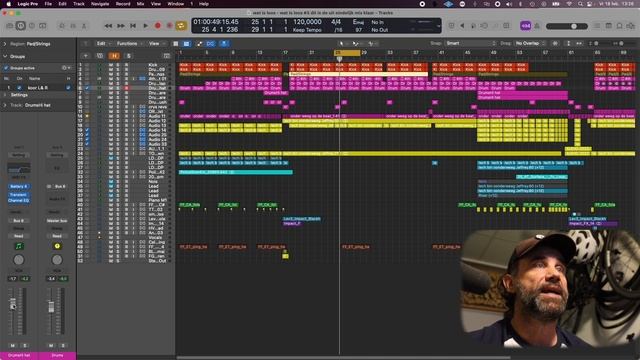The width and height of the screenshot is (640, 360).
Task: Open the View menu in Tracks area
Action: coord(156,43)
